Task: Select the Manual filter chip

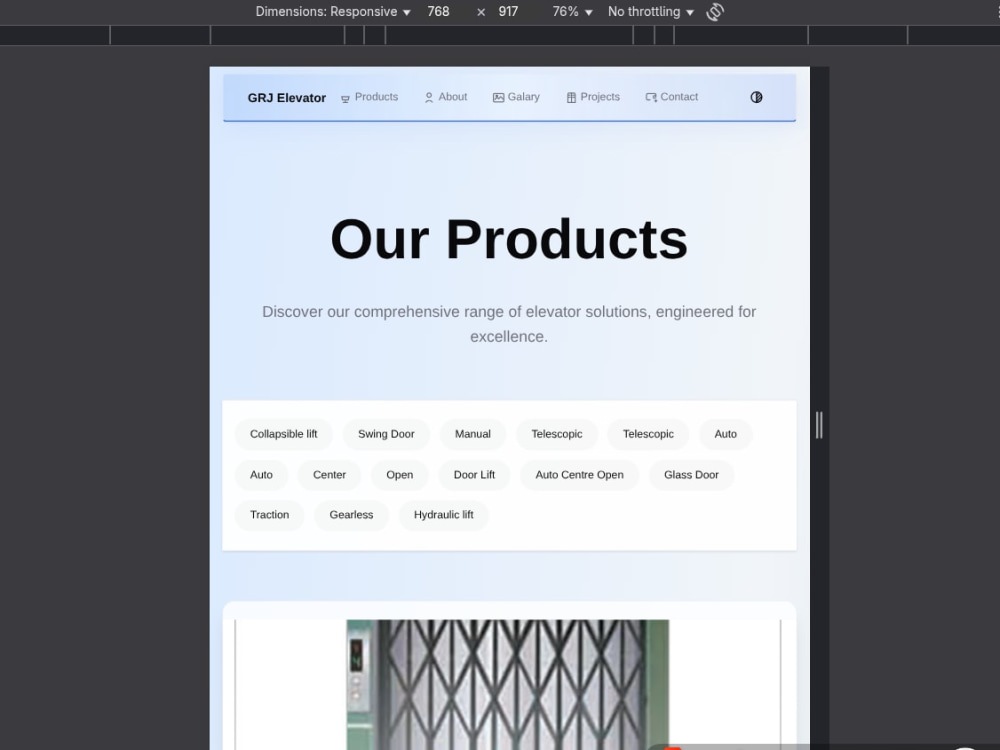Action: point(473,434)
